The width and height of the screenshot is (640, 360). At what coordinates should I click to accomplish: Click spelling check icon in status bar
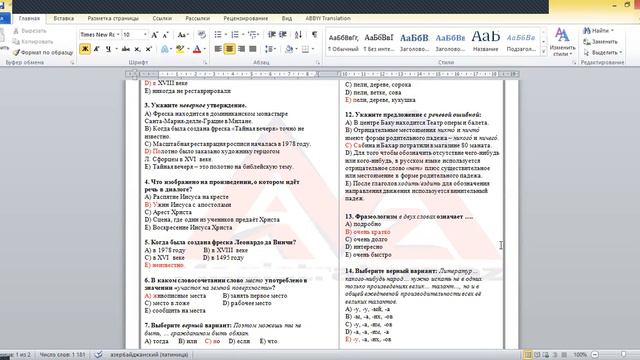point(98,355)
